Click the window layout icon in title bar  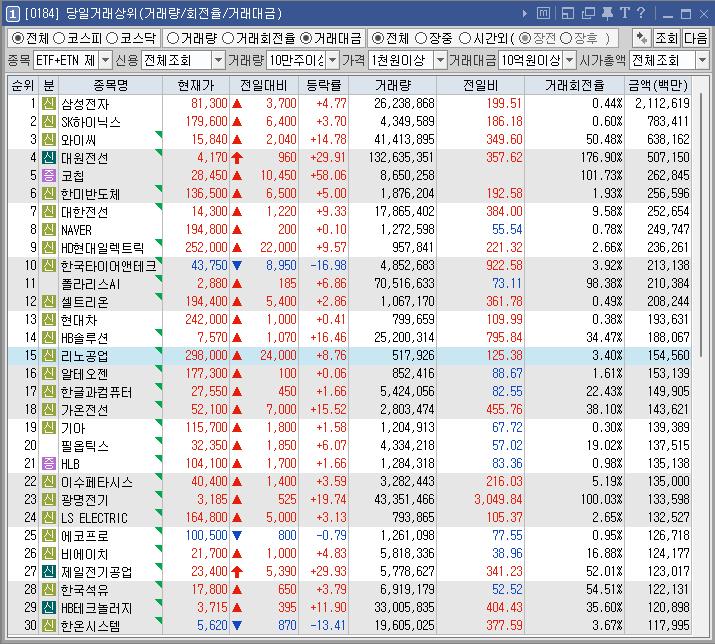568,14
